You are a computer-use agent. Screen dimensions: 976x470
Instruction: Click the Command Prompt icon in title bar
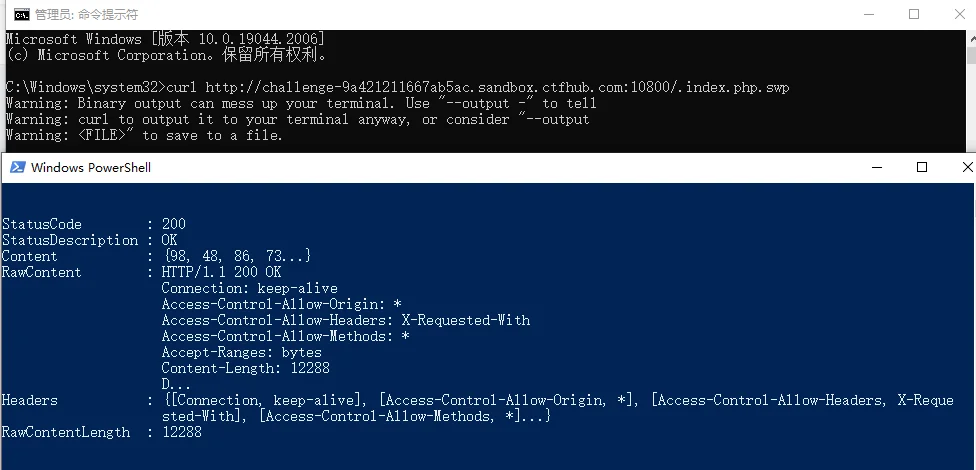point(18,14)
